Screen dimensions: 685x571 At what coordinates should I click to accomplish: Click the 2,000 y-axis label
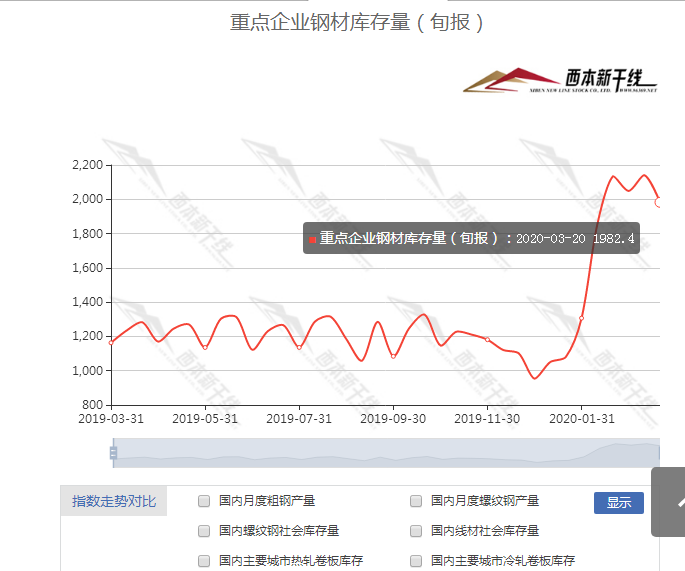pos(87,199)
